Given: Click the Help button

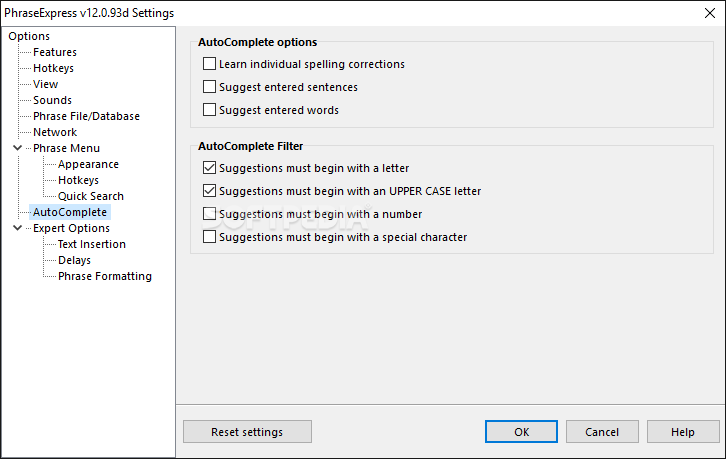Looking at the screenshot, I should click(683, 432).
